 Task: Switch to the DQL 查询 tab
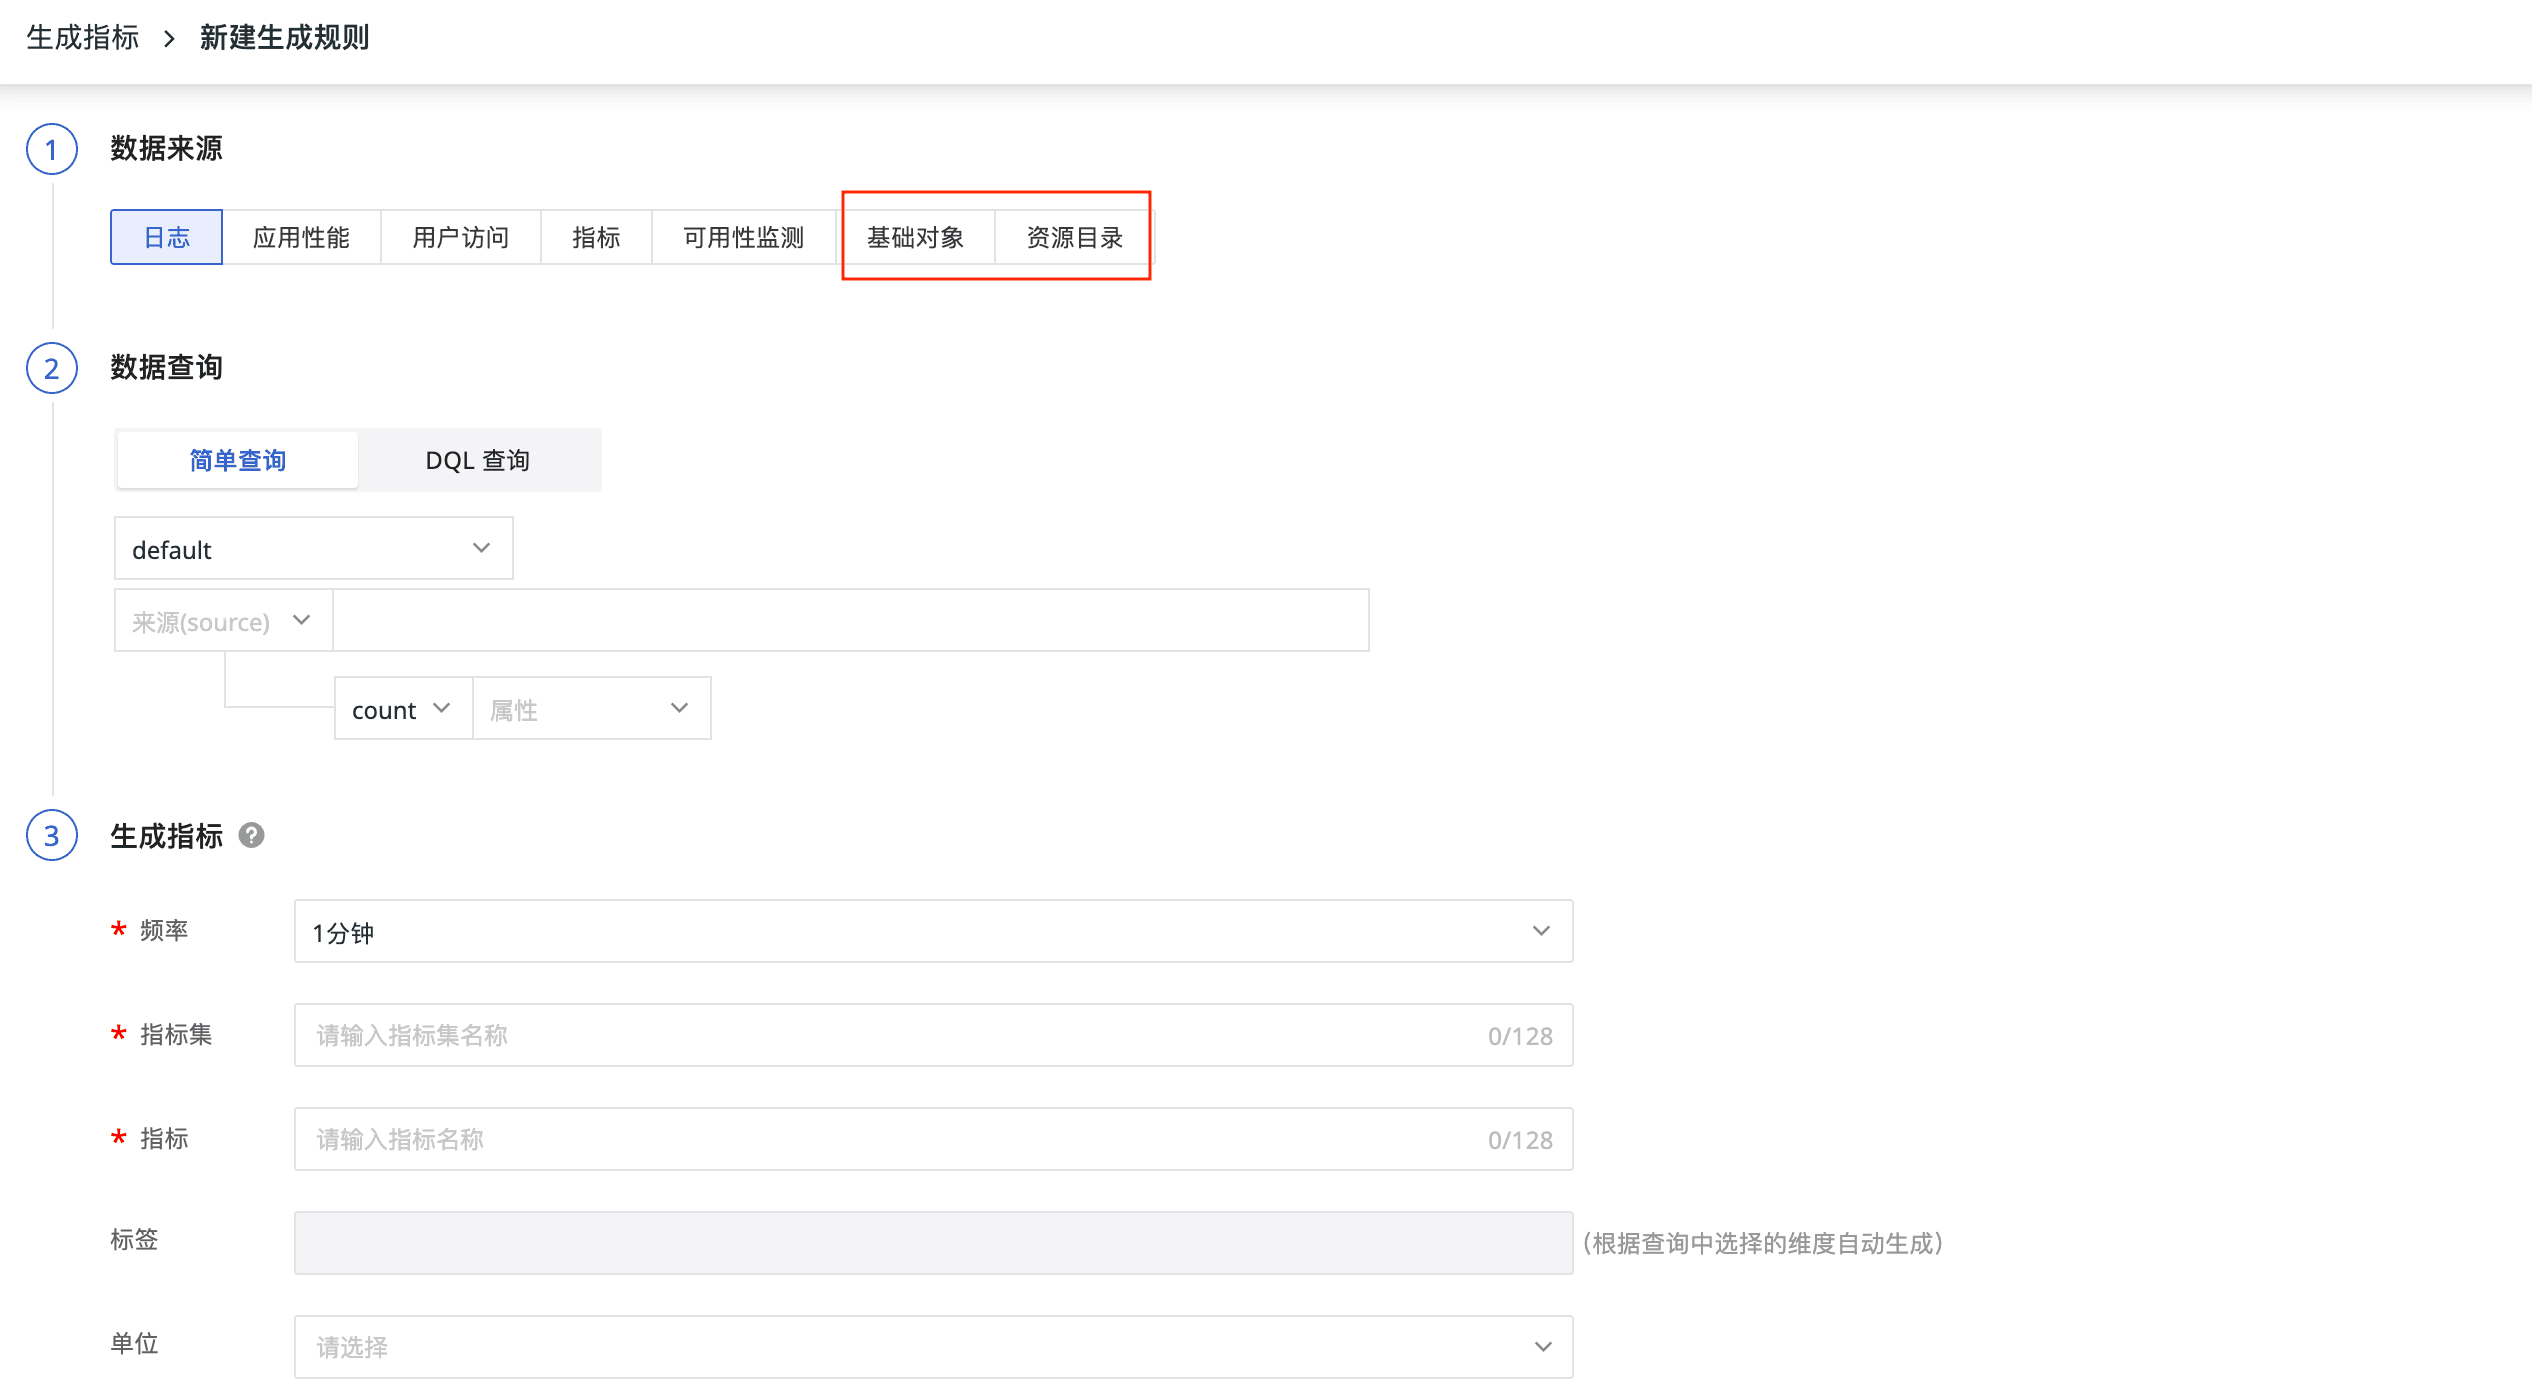pyautogui.click(x=478, y=460)
